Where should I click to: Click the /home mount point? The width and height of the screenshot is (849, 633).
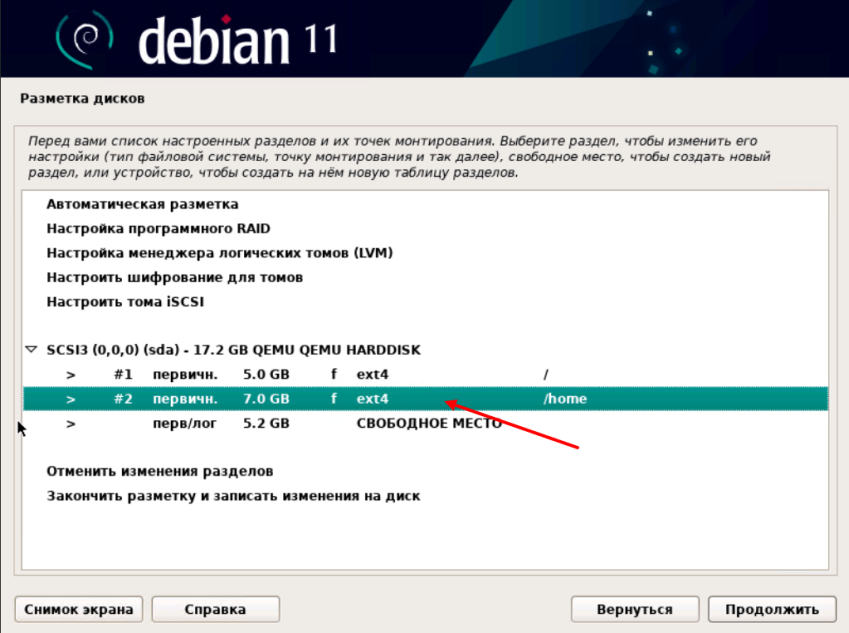click(x=565, y=399)
